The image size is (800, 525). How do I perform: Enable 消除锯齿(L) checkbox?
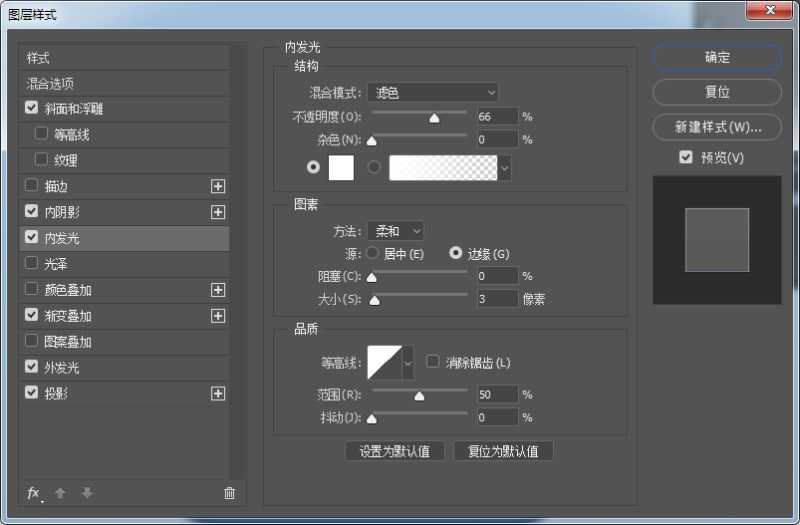click(x=433, y=362)
